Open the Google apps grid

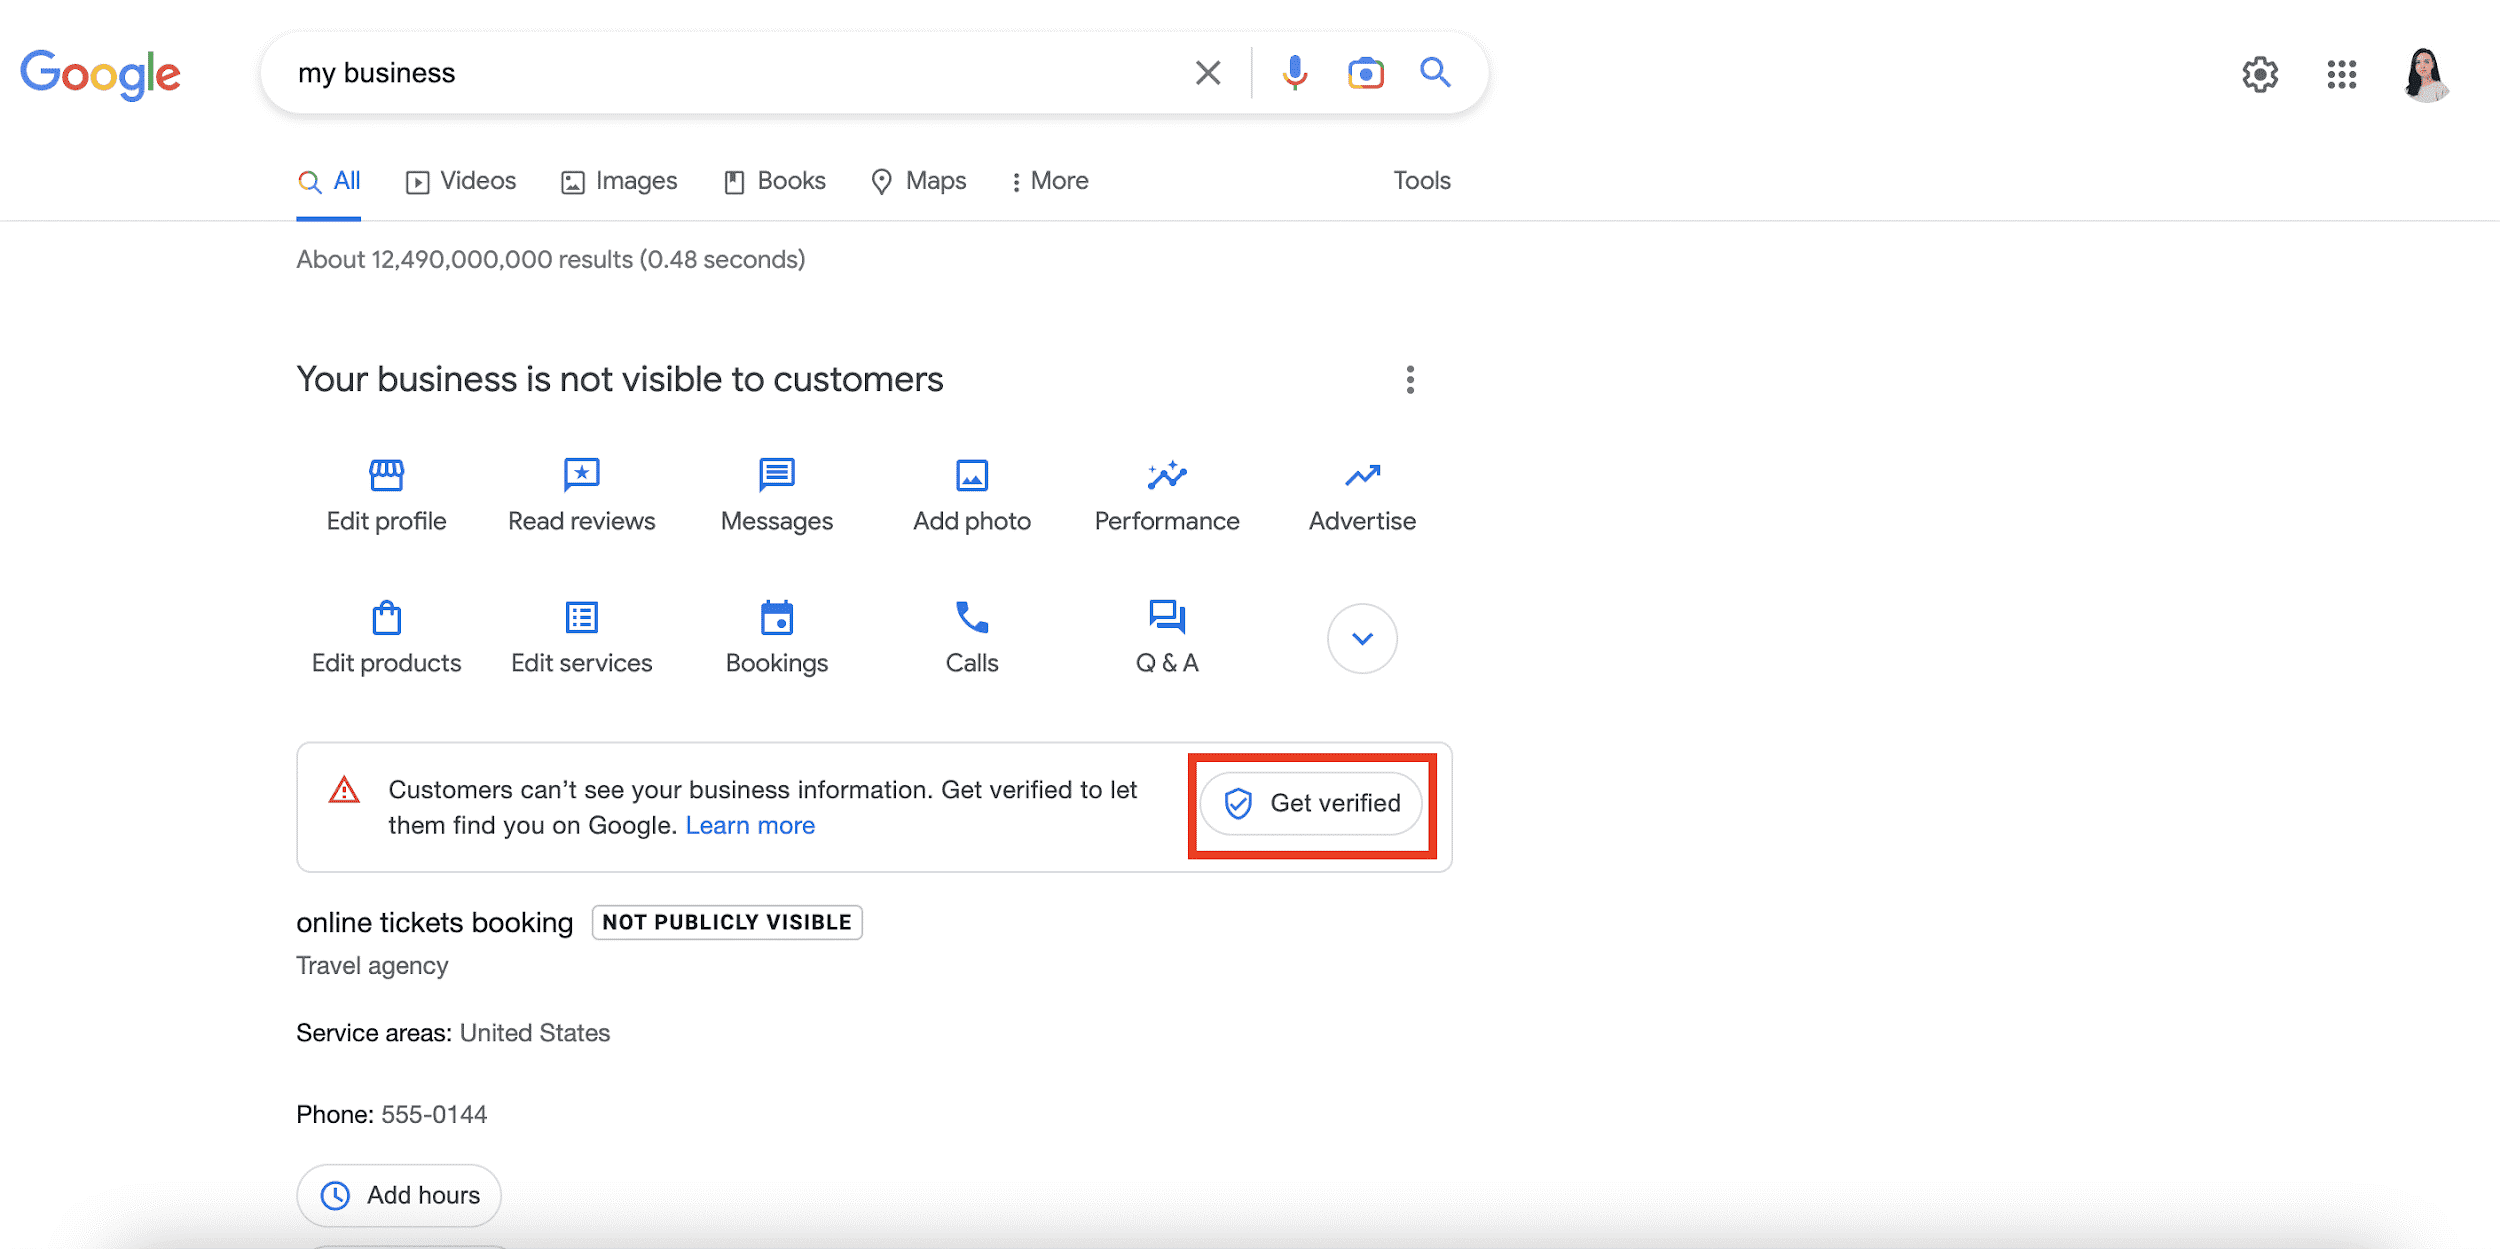[2342, 74]
